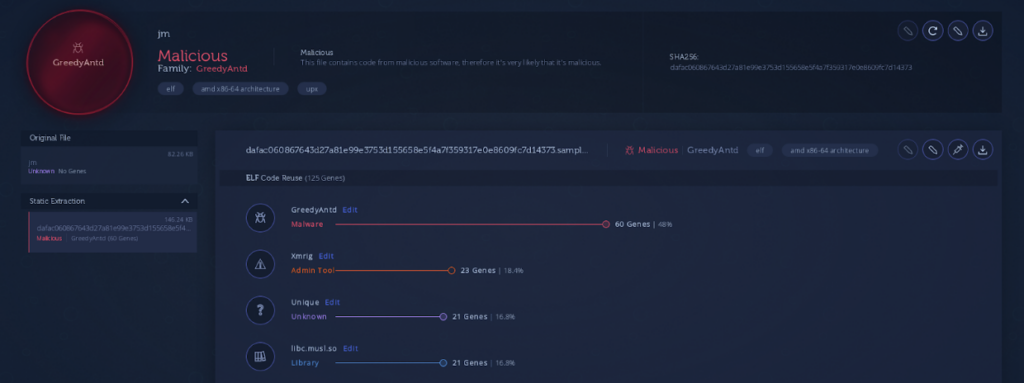Click amd x86-64 architecture tag in sample row
This screenshot has height=383, width=1024.
pos(829,150)
